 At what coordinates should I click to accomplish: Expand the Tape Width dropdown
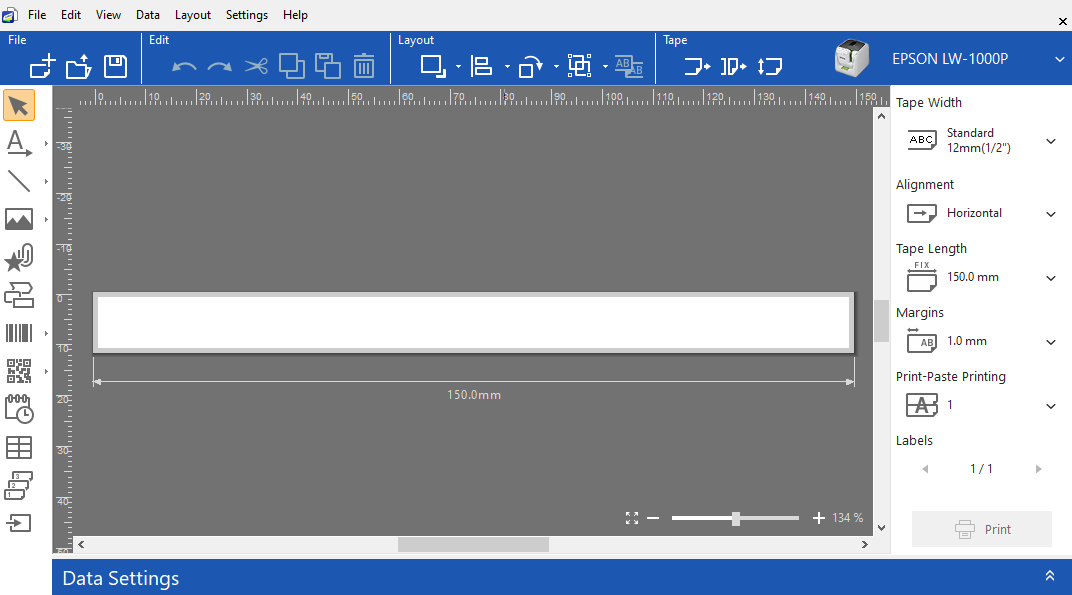[x=1051, y=142]
